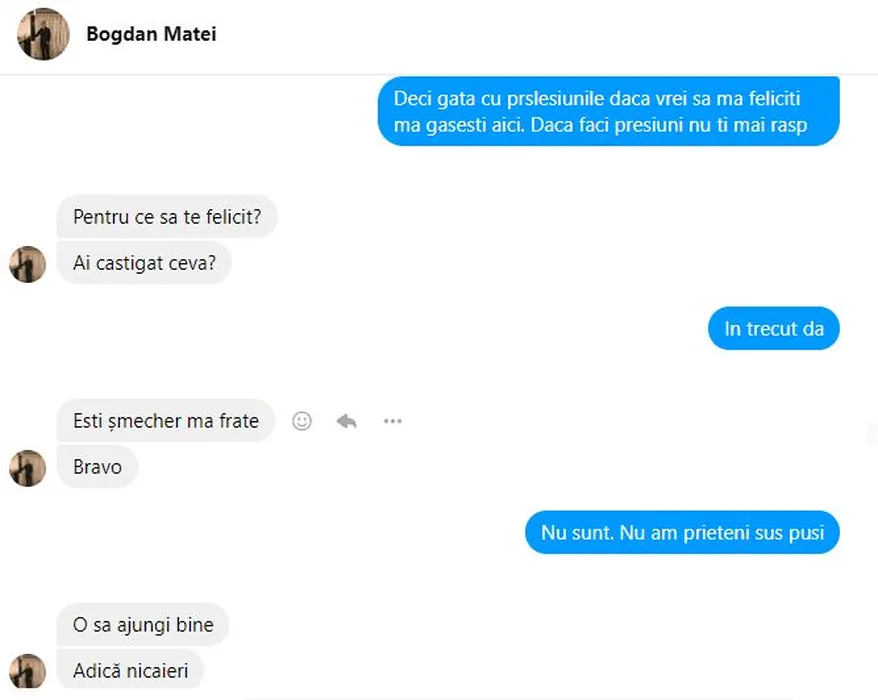Select the "In trecut da" sent message
Viewport: 878px width, 700px height.
[x=774, y=329]
